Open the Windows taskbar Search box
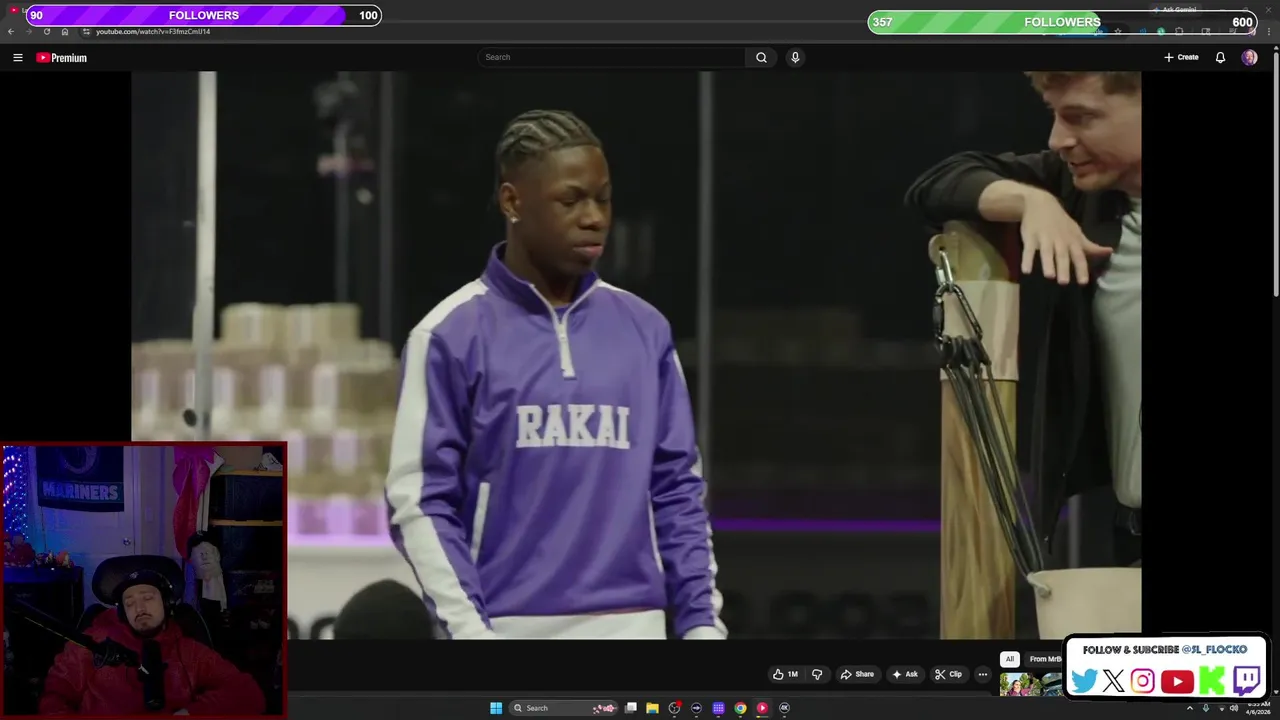Viewport: 1280px width, 720px height. [565, 708]
